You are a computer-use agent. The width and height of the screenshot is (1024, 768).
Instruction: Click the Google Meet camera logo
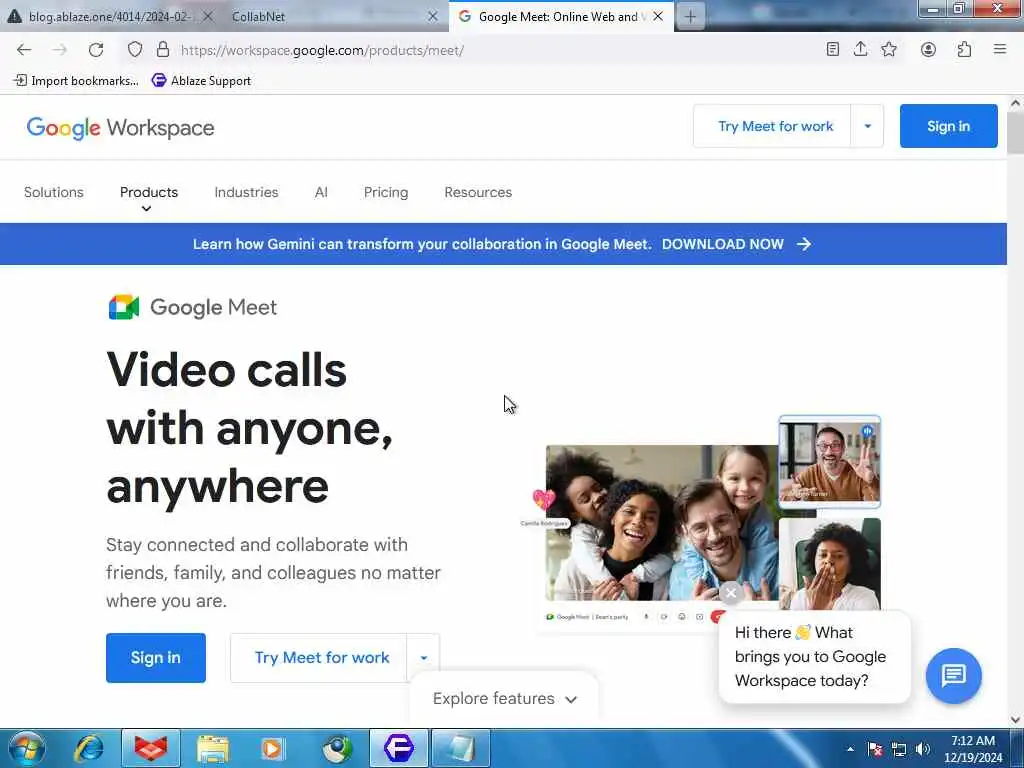pos(123,307)
